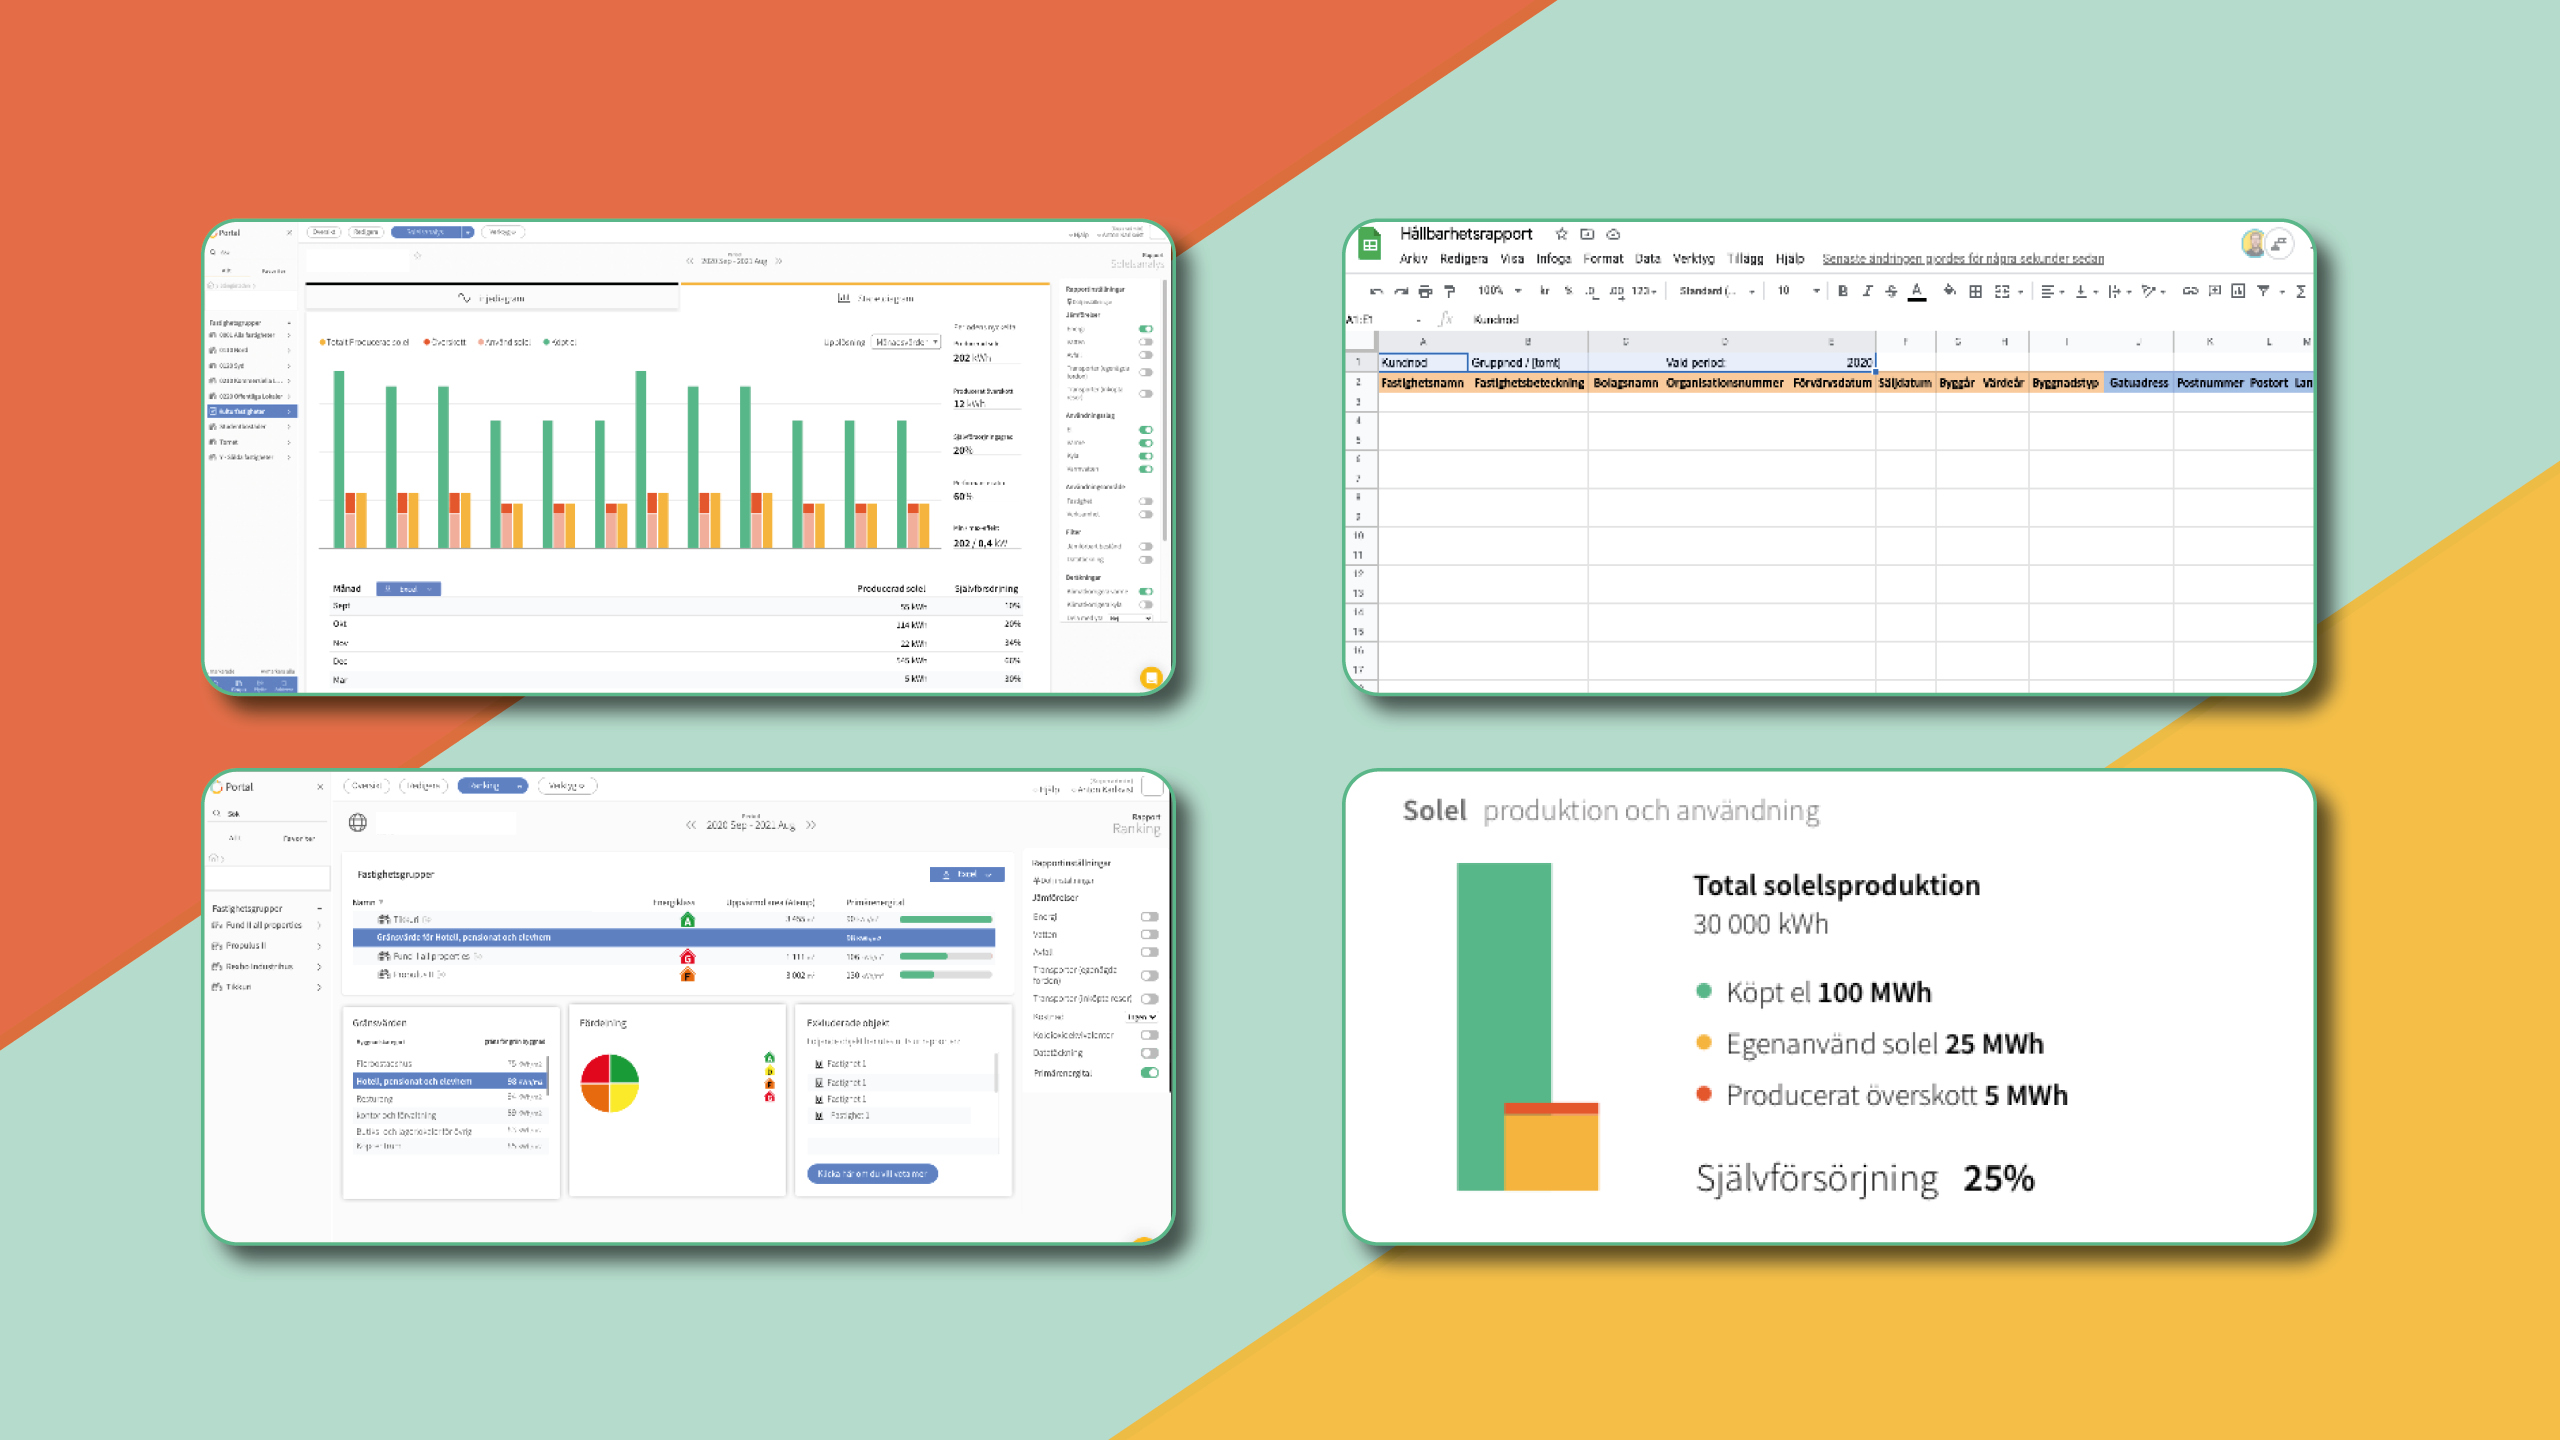2560x1440 pixels.
Task: Open the Format menu in Sheets
Action: [1602, 259]
